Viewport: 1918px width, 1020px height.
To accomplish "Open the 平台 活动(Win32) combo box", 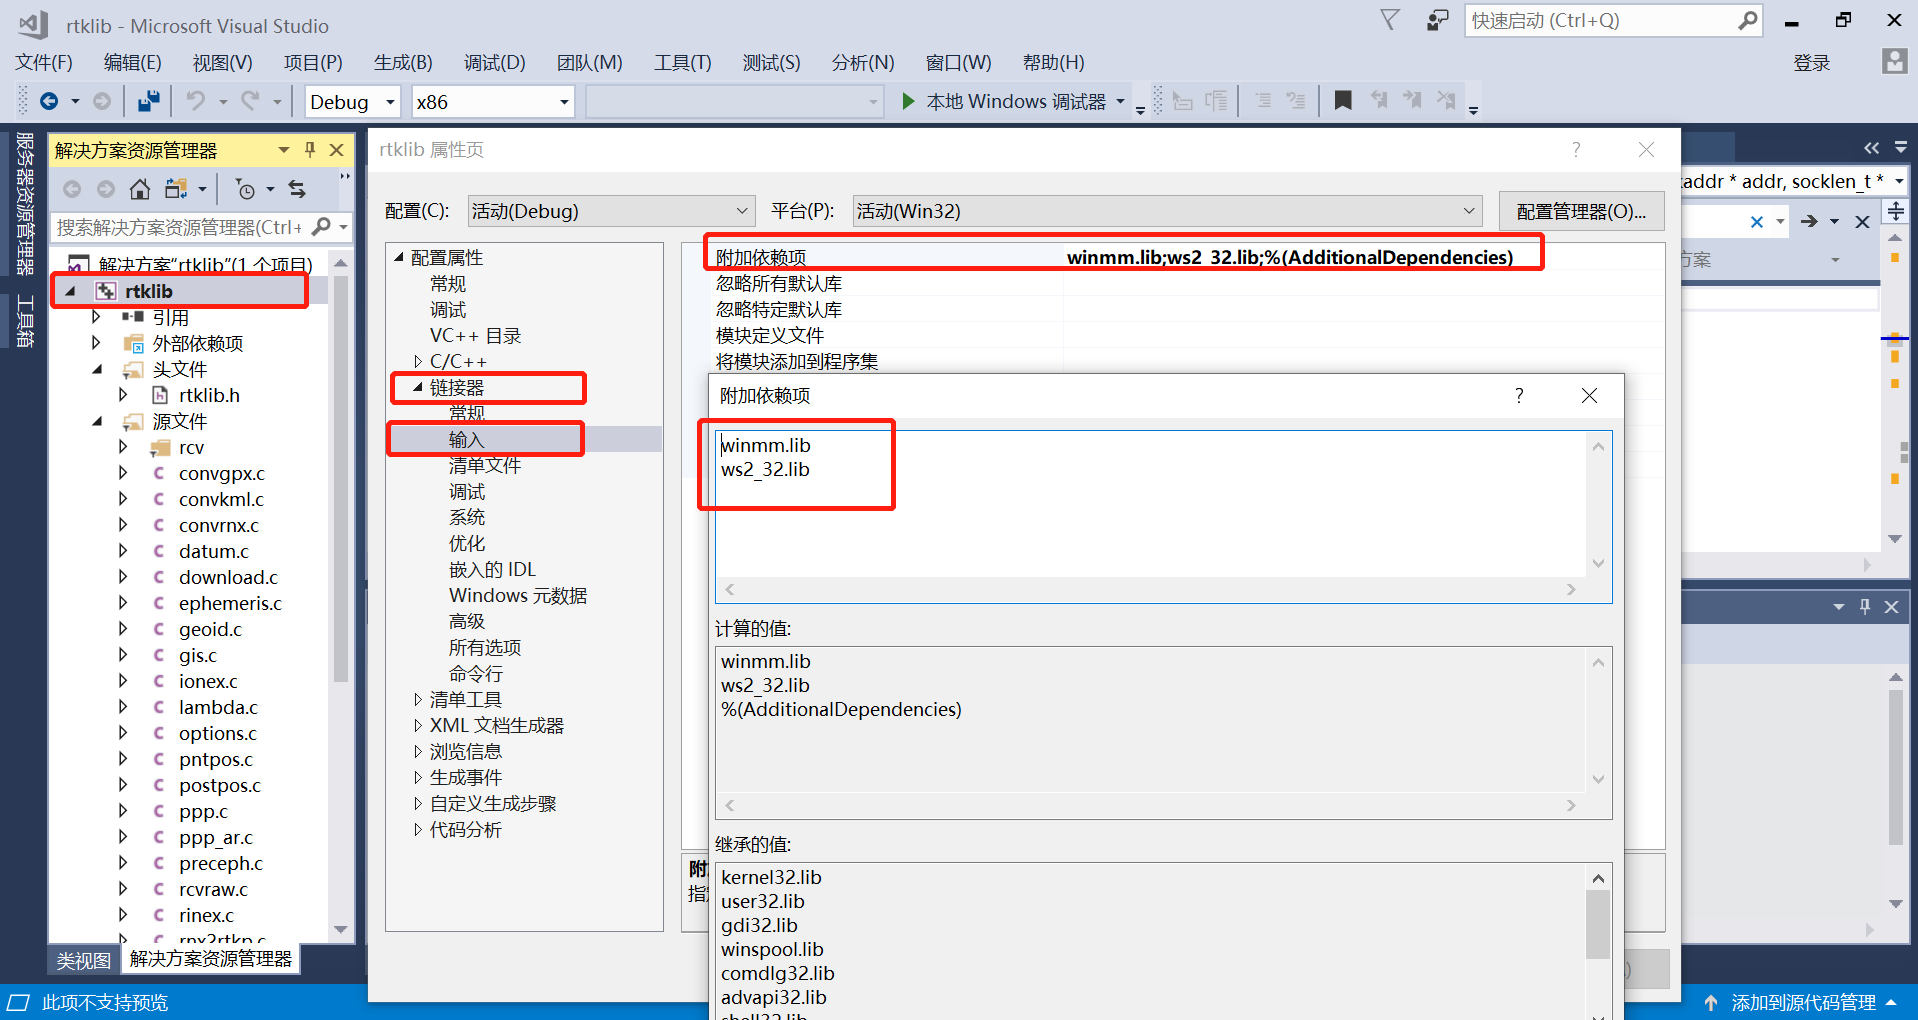I will 1167,211.
